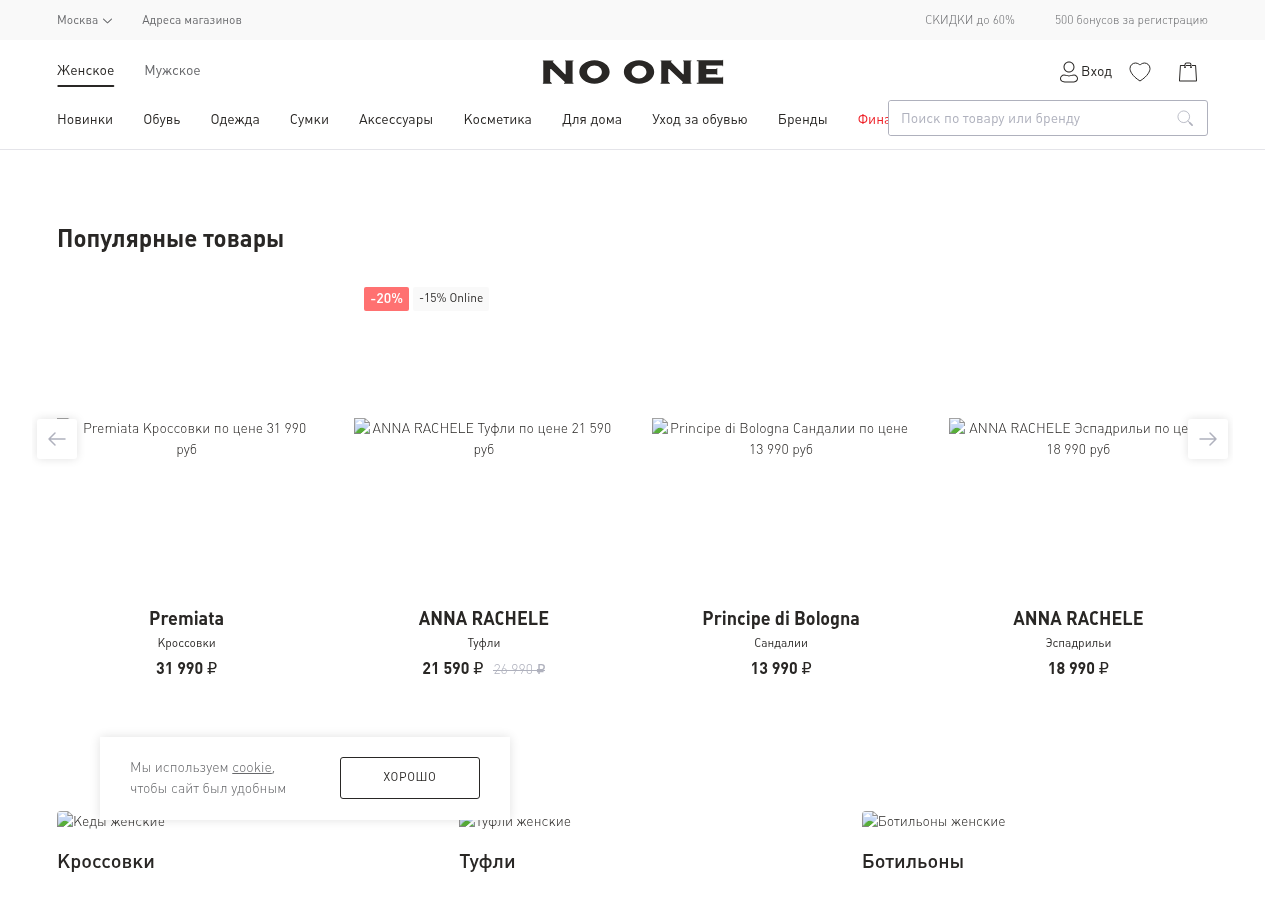The width and height of the screenshot is (1280, 900).
Task: Click the 31 990 ₽ price
Action: (186, 668)
